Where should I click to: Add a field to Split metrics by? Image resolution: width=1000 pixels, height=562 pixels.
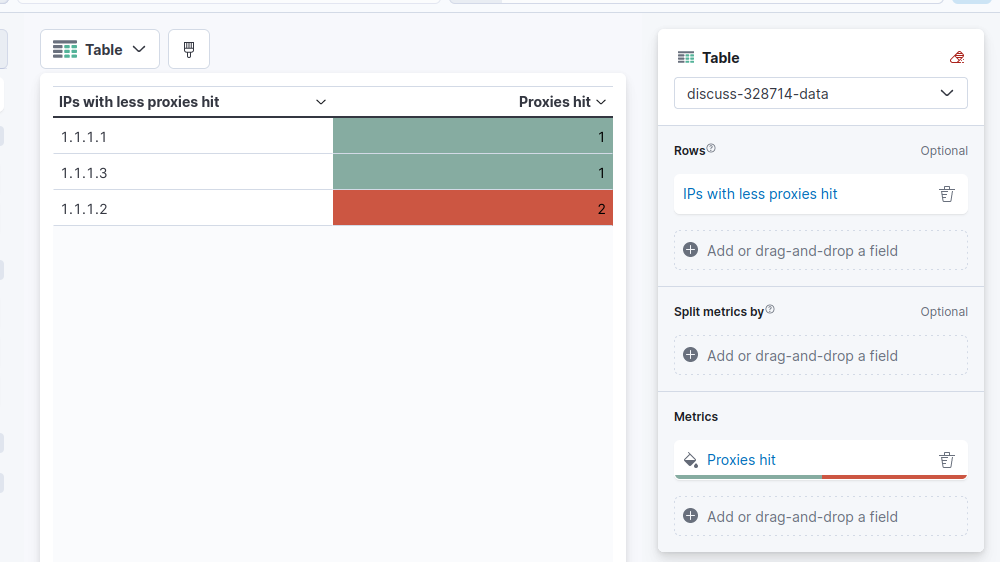click(820, 355)
